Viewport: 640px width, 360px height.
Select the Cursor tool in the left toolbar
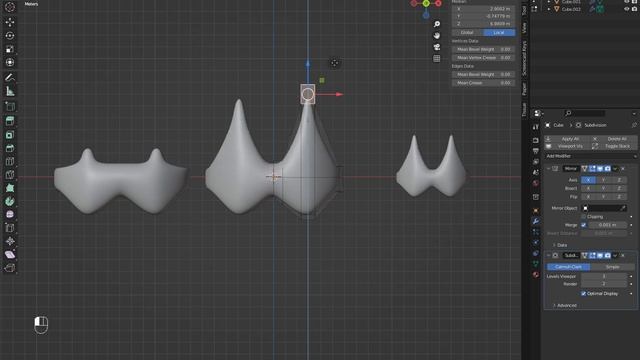coord(10,7)
